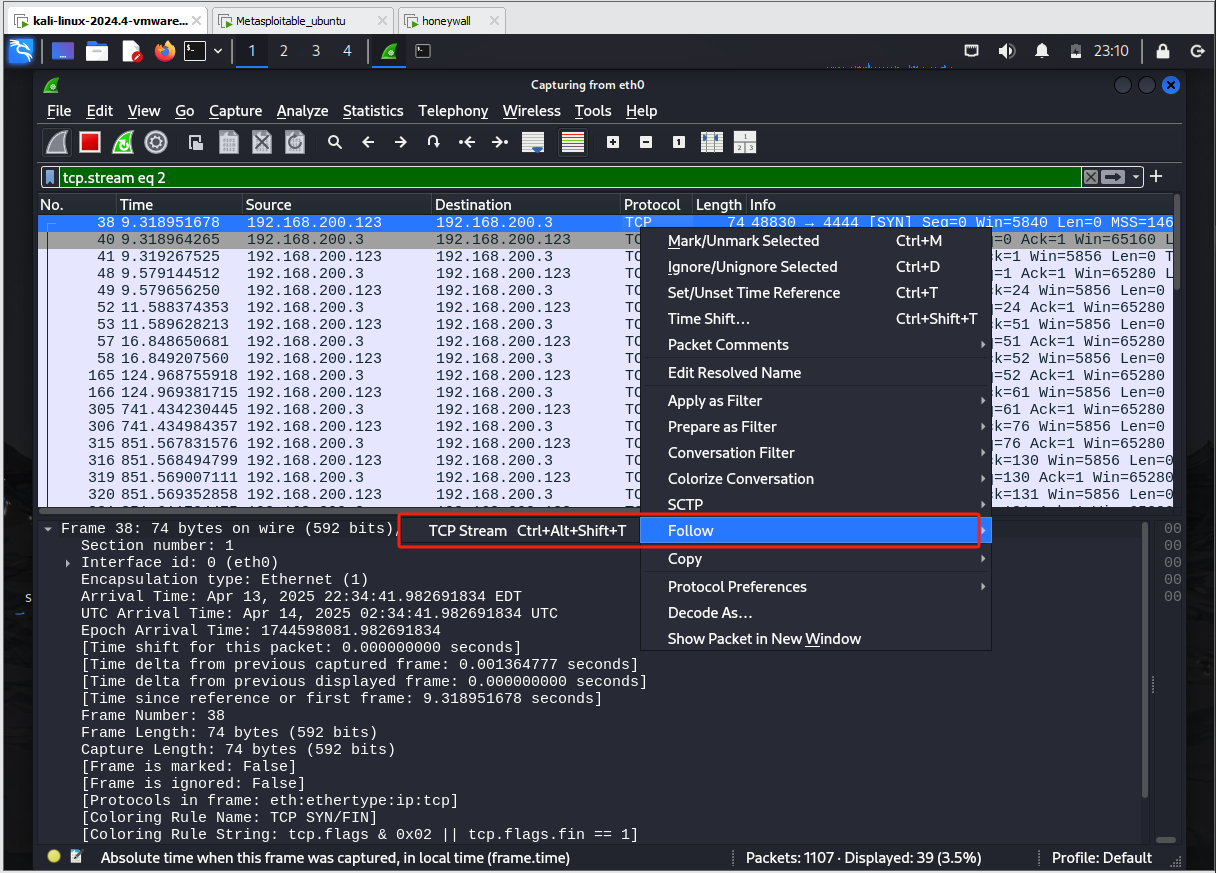Expand Prepare as Filter submenu
This screenshot has width=1216, height=873.
click(815, 427)
